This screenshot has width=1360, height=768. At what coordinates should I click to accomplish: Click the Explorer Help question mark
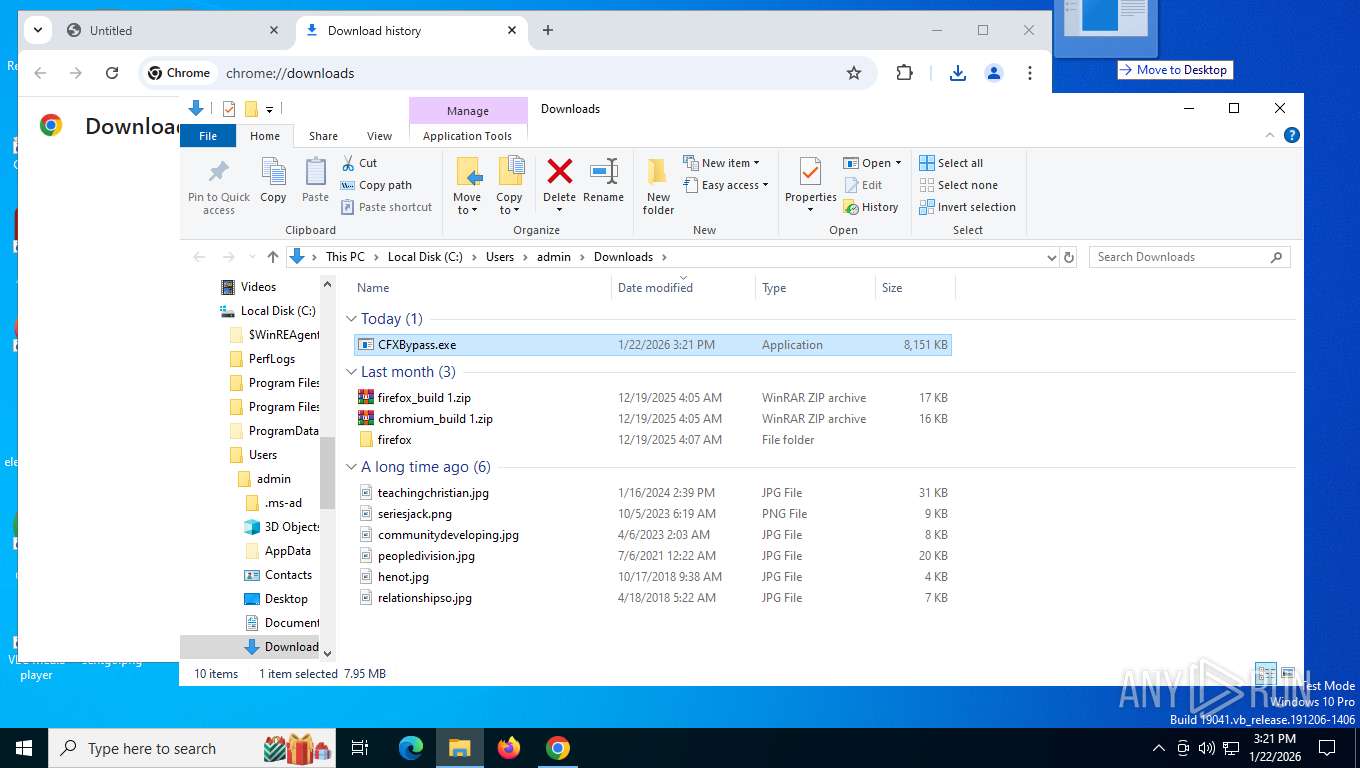1292,135
